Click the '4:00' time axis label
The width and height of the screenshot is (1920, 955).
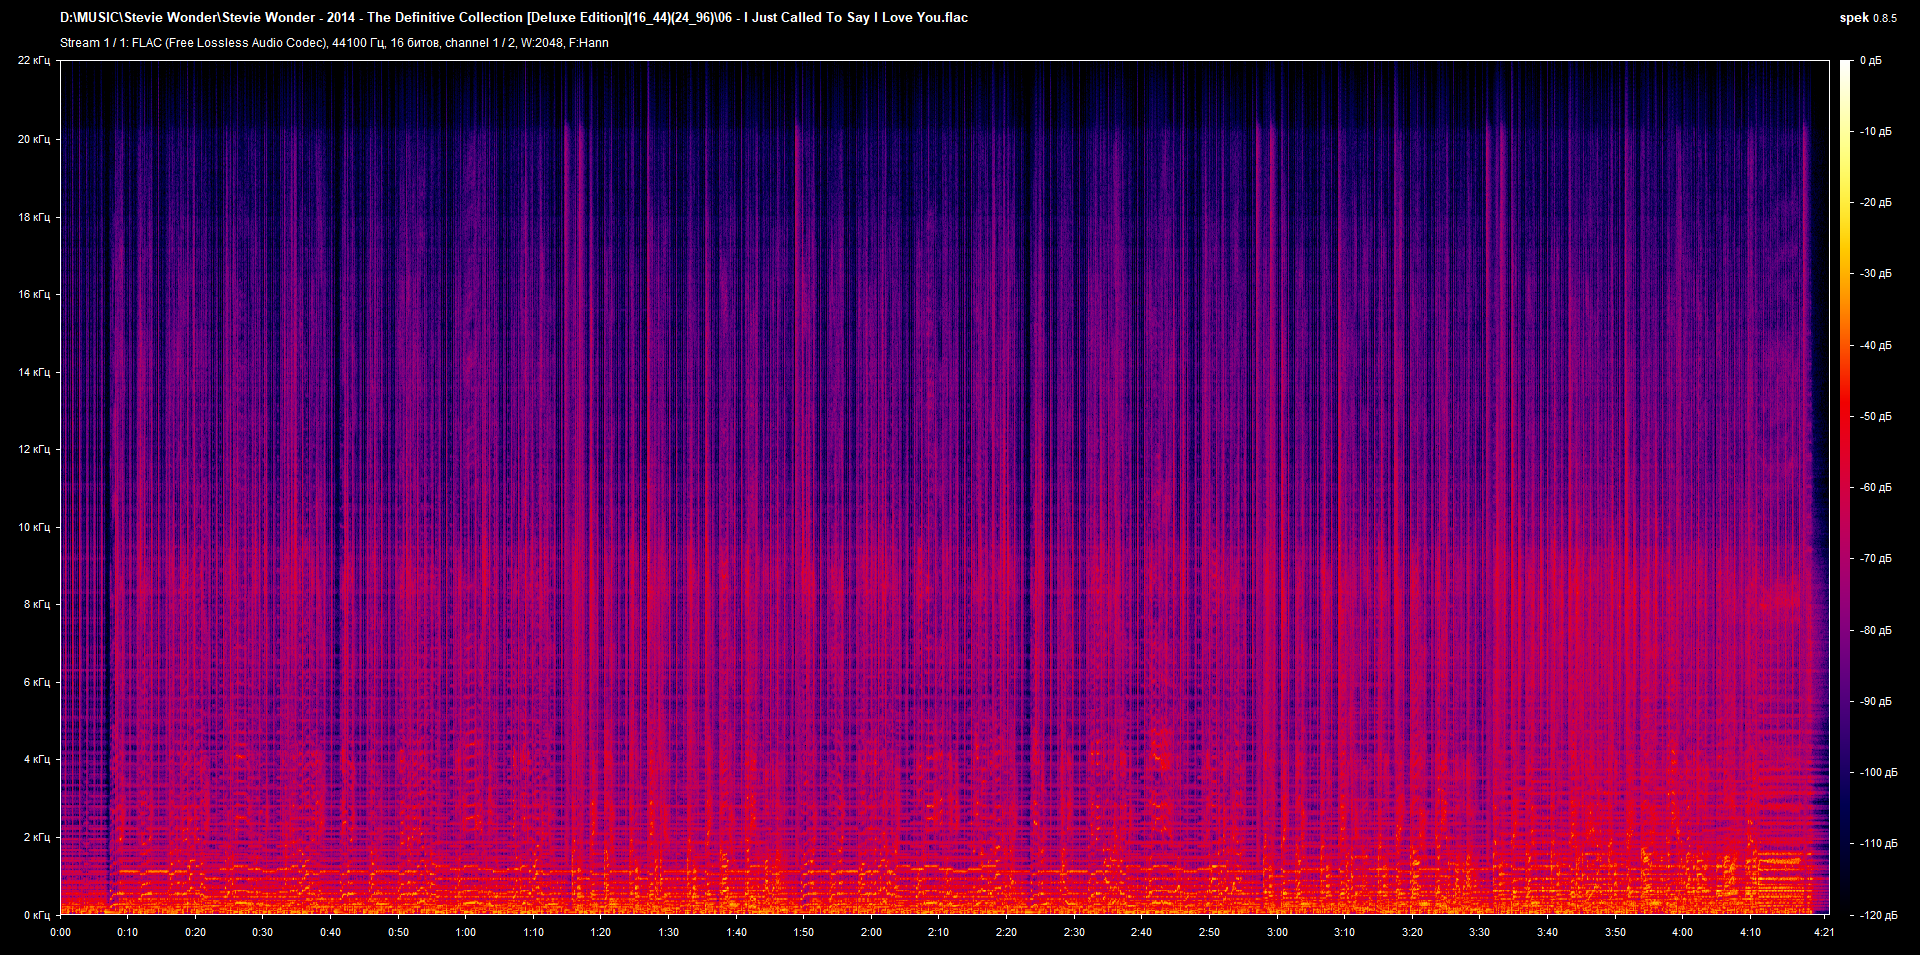pyautogui.click(x=1683, y=932)
